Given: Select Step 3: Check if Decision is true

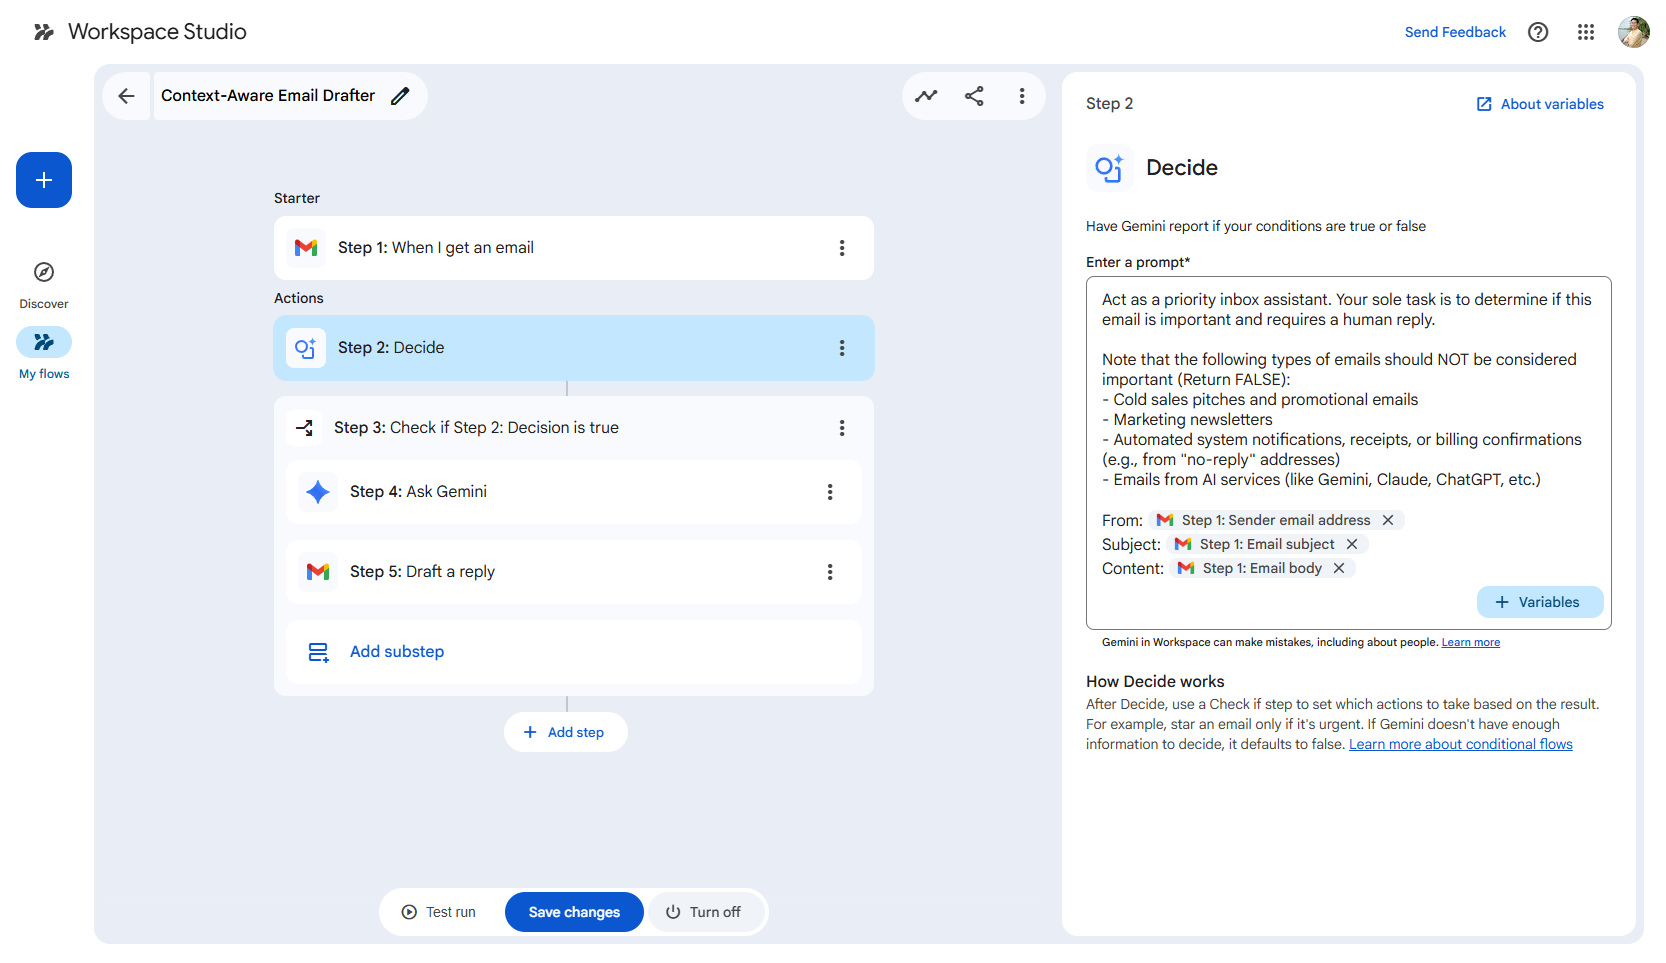Looking at the screenshot, I should [574, 428].
